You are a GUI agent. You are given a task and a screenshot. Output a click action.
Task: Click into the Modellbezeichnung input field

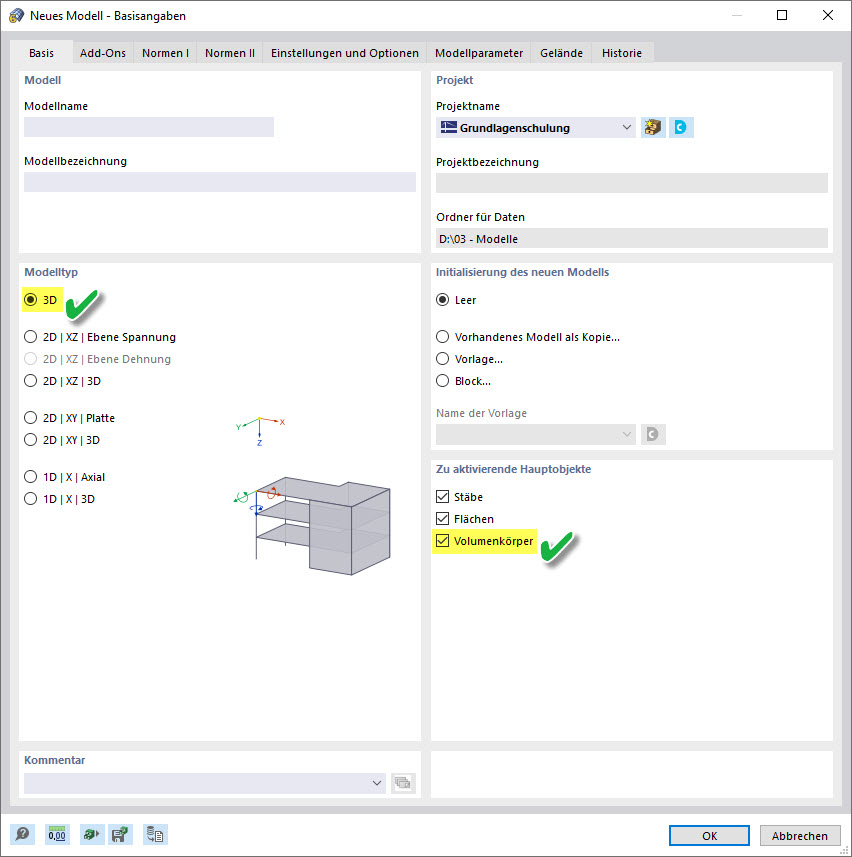[x=220, y=182]
